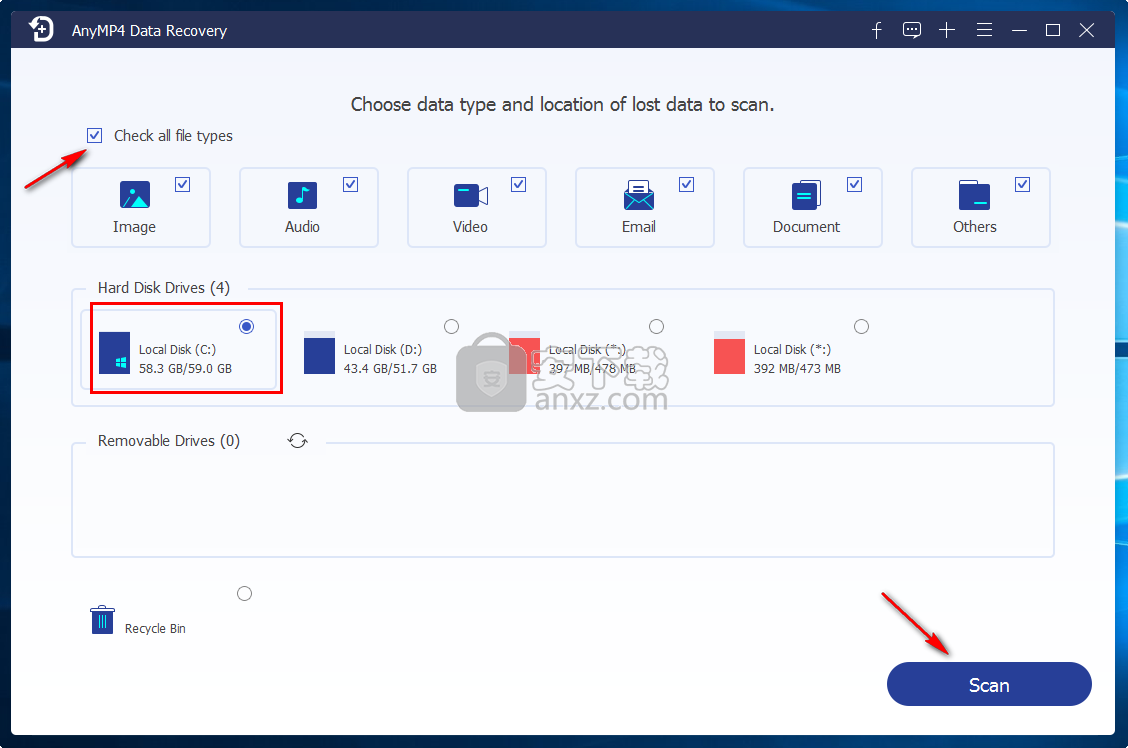Toggle the Video checkbox

tap(519, 185)
